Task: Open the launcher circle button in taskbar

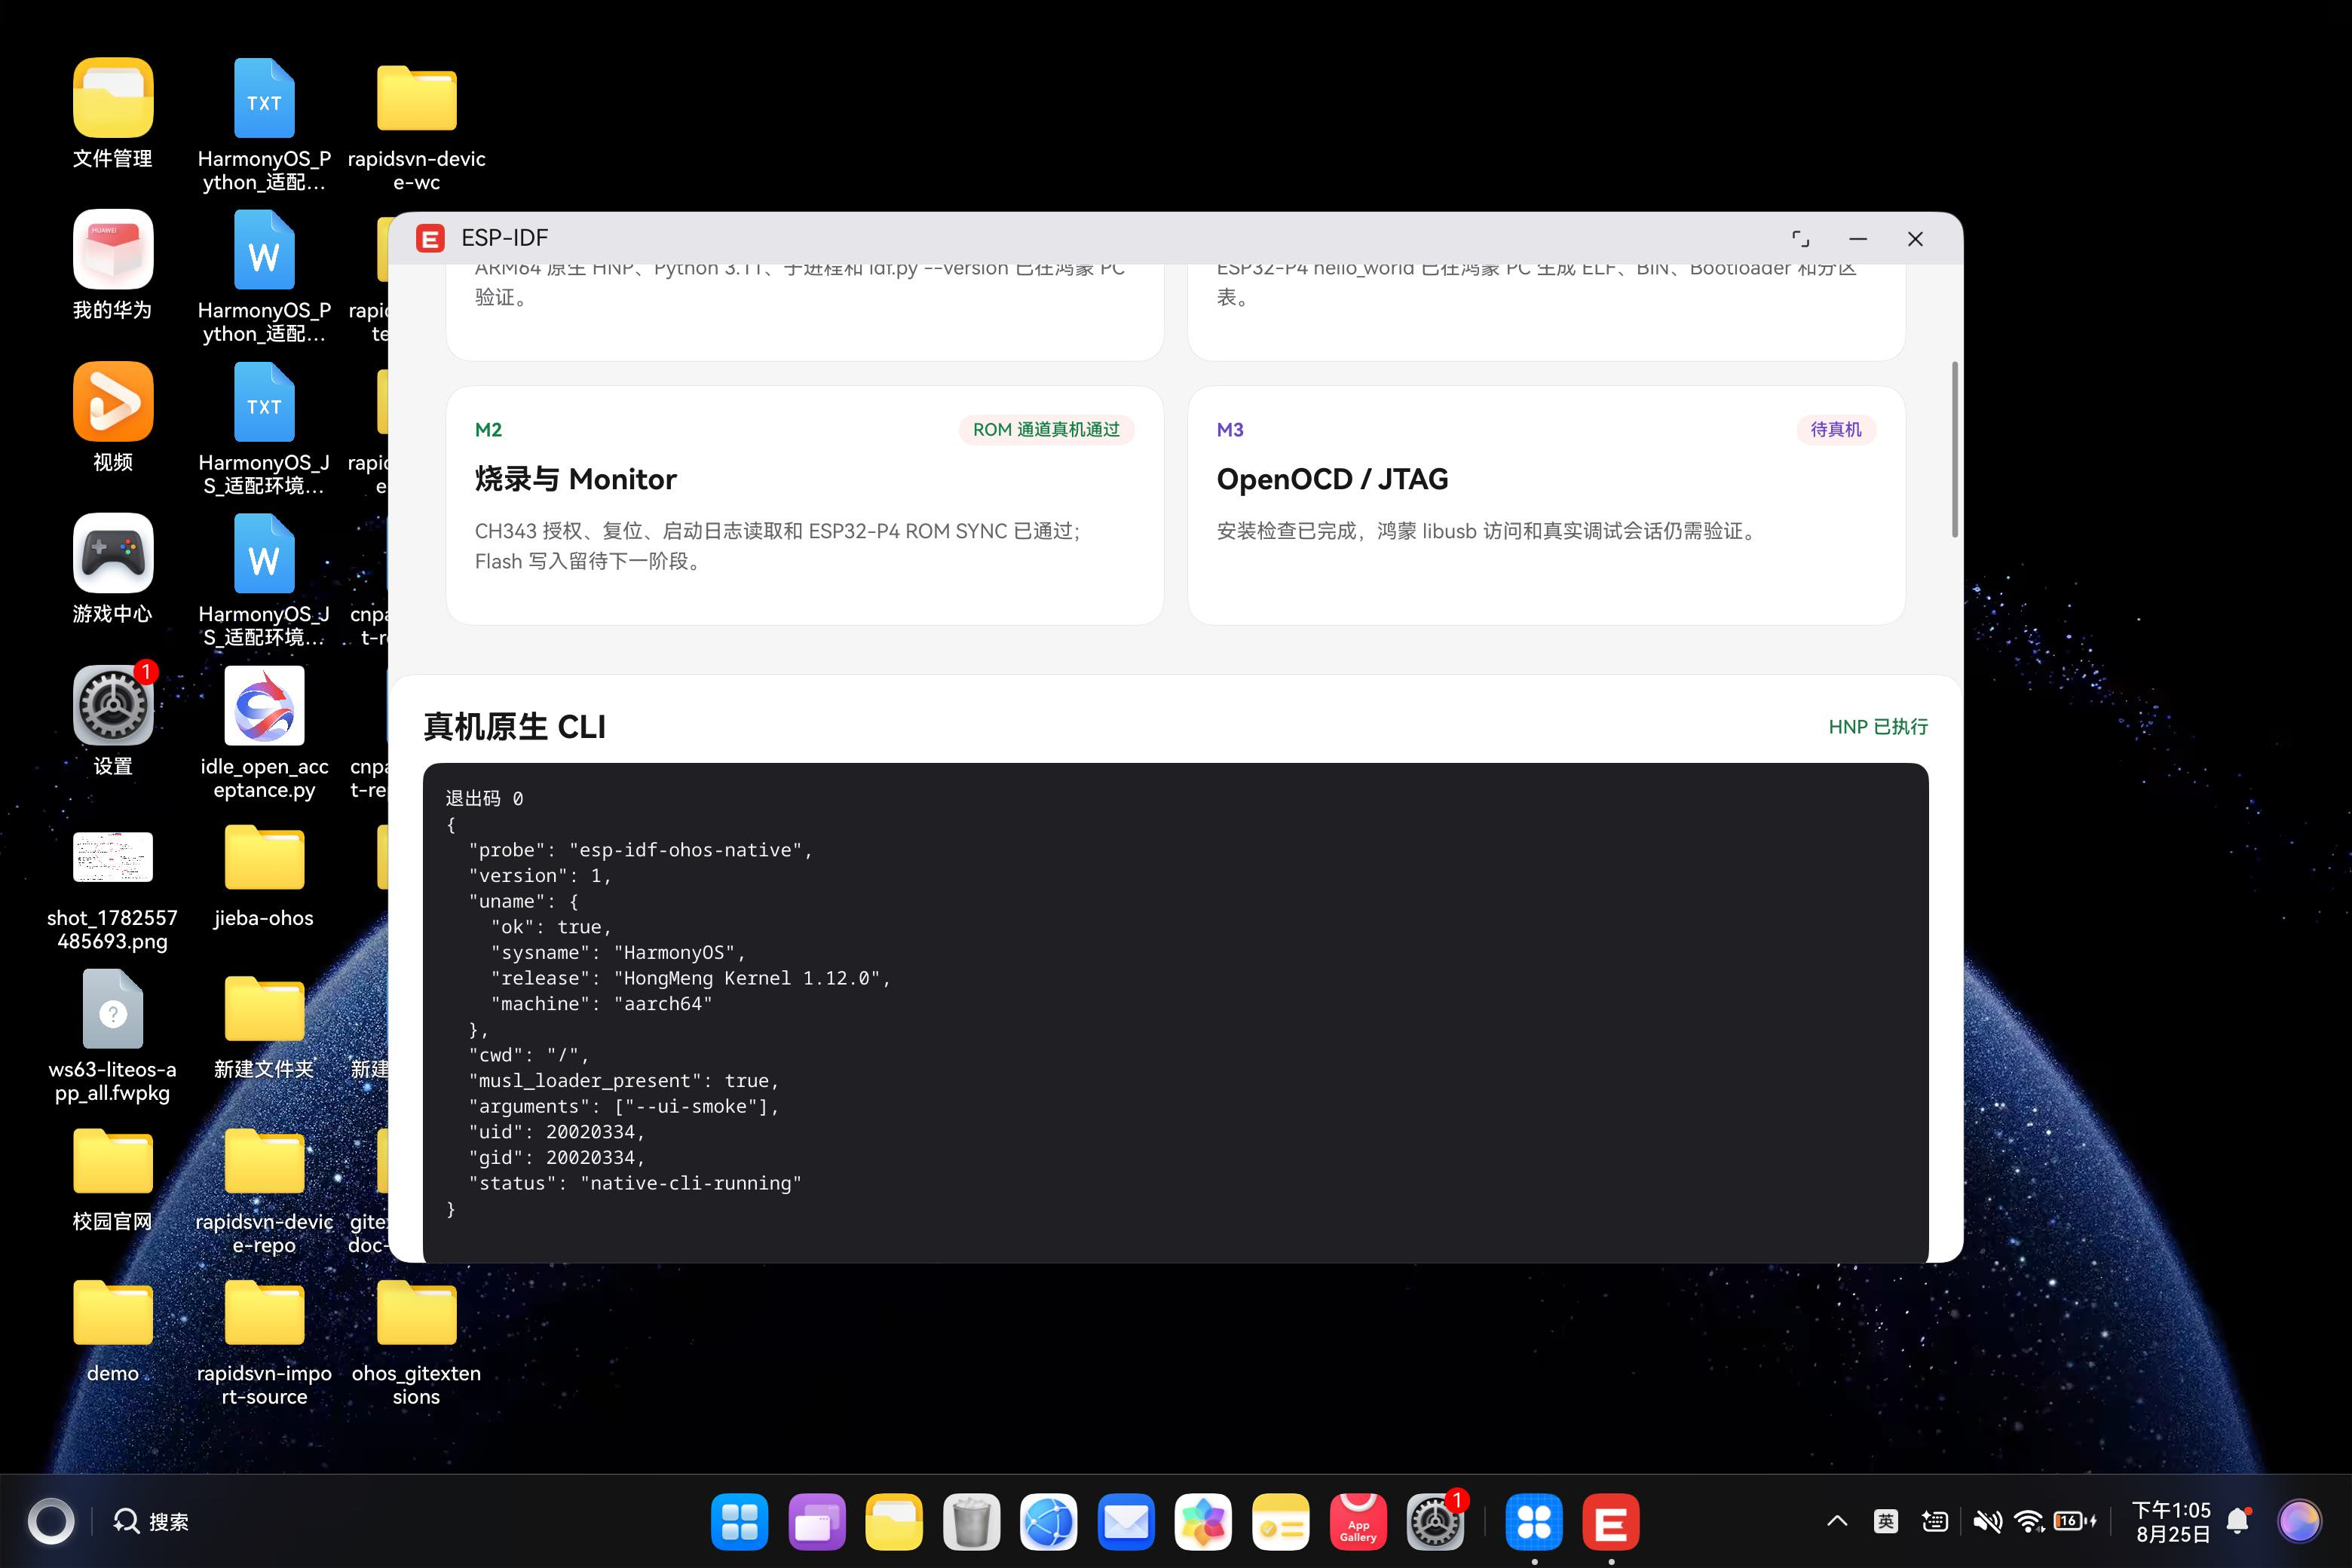Action: (51, 1522)
